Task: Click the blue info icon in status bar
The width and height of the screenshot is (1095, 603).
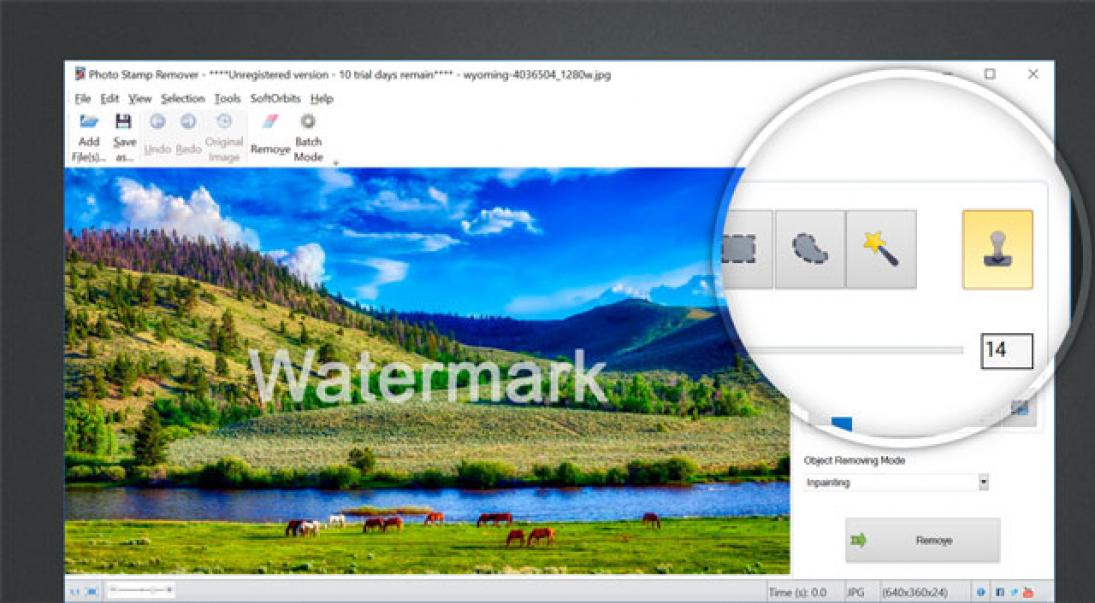Action: tap(983, 592)
